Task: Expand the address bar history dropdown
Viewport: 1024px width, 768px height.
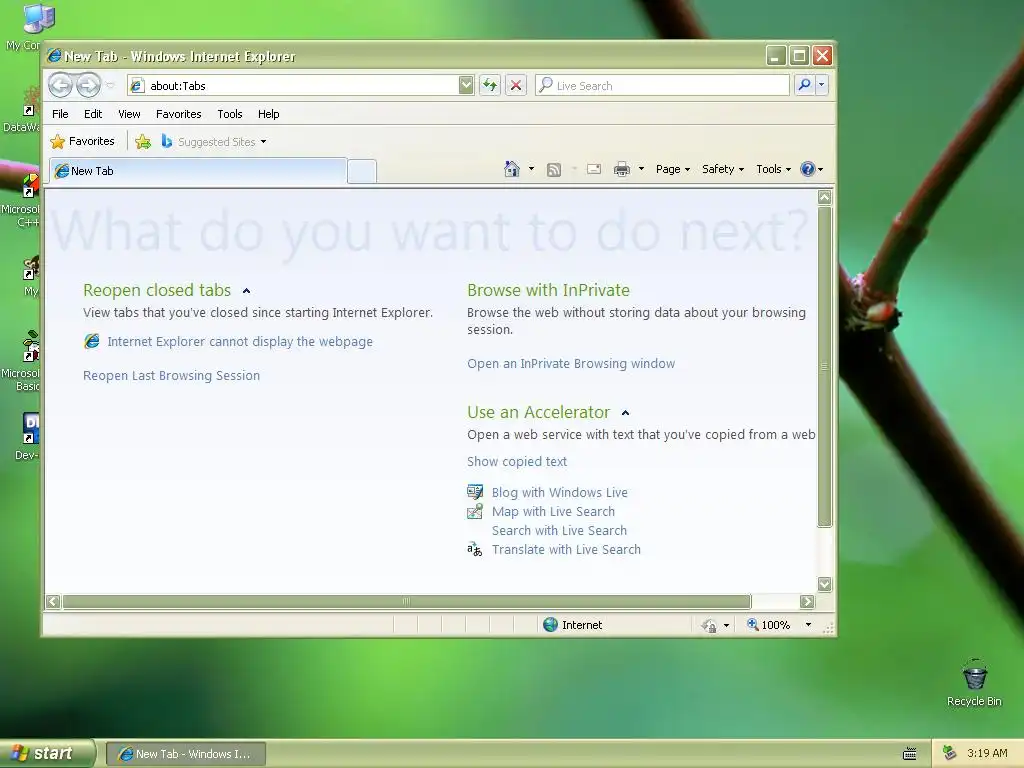Action: tap(466, 86)
